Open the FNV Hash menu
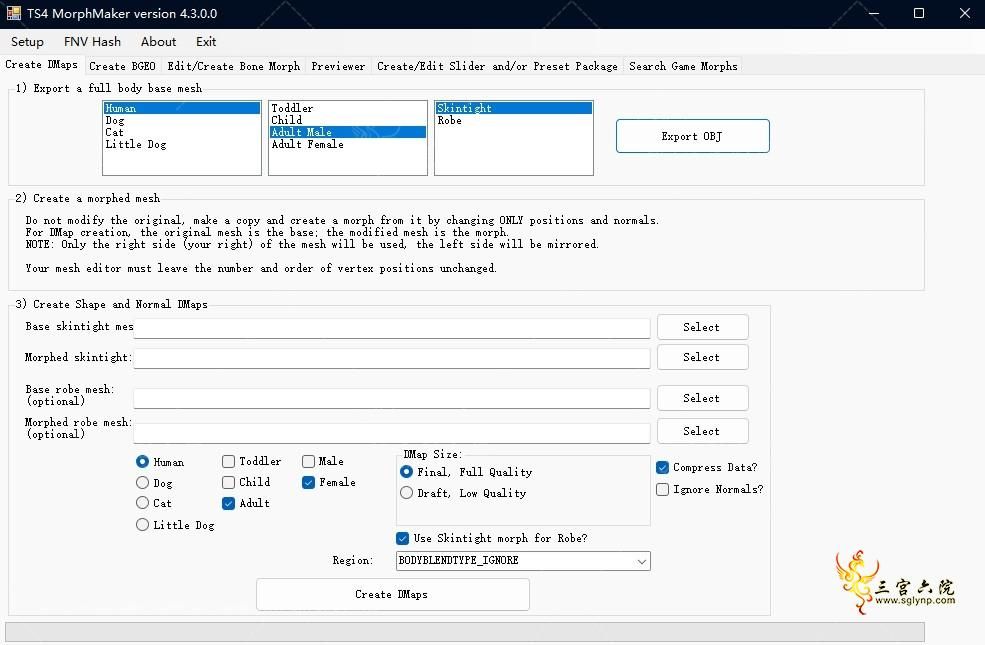The height and width of the screenshot is (645, 985). [x=92, y=42]
